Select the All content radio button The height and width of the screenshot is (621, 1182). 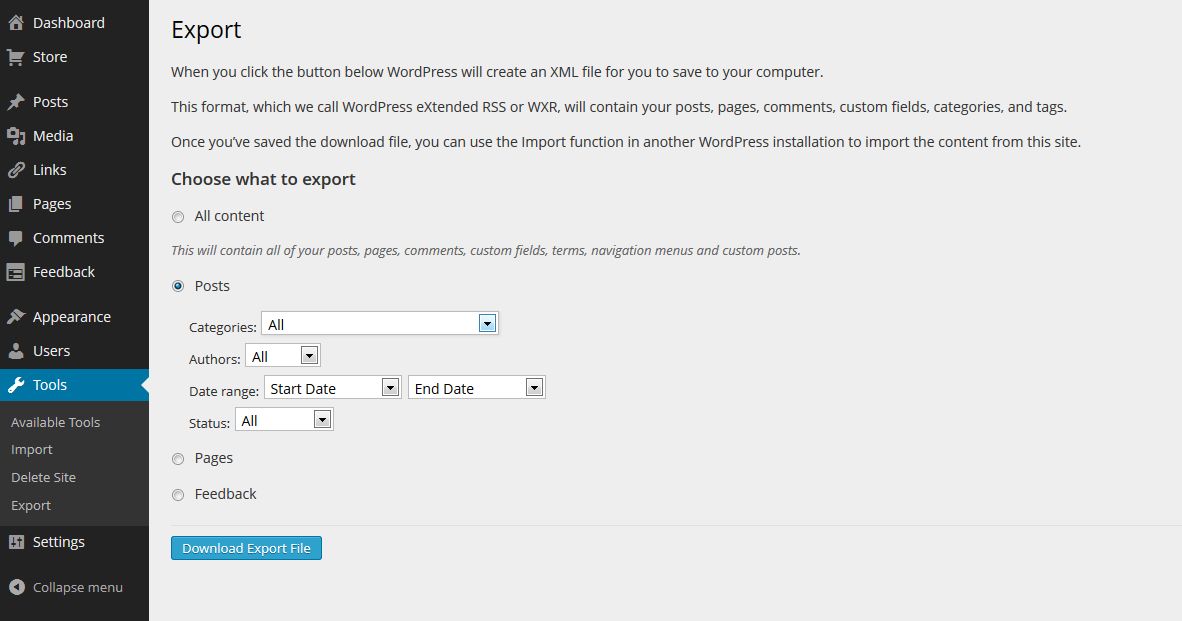click(178, 217)
